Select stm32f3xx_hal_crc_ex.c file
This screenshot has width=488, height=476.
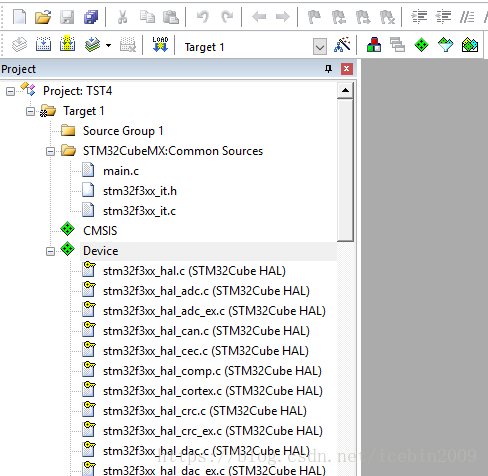[x=213, y=431]
